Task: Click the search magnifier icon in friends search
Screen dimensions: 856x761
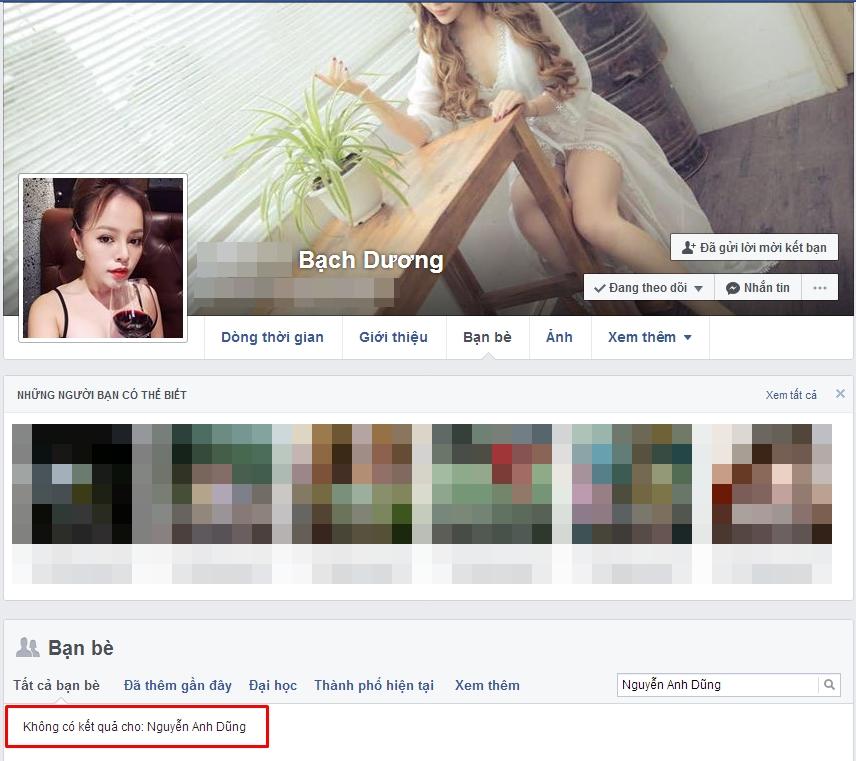Action: click(x=829, y=685)
